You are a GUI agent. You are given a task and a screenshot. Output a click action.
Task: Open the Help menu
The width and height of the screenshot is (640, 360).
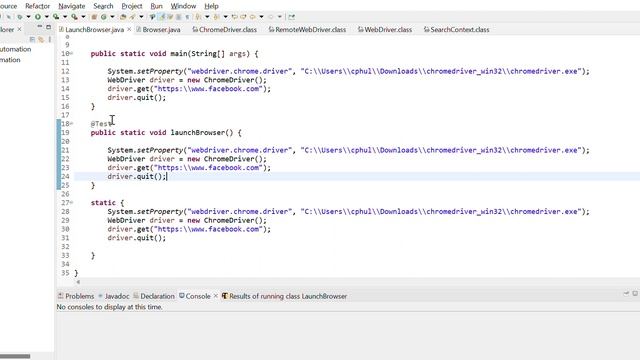coord(211,6)
